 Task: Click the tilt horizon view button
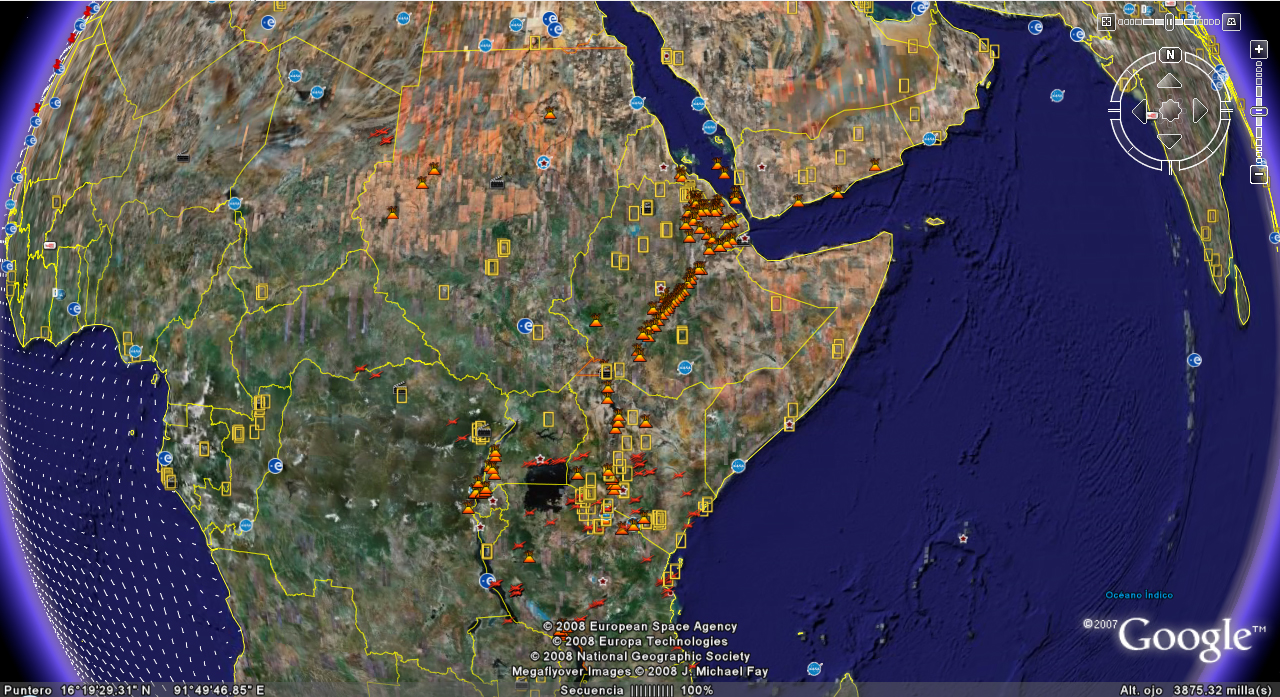coord(1232,21)
